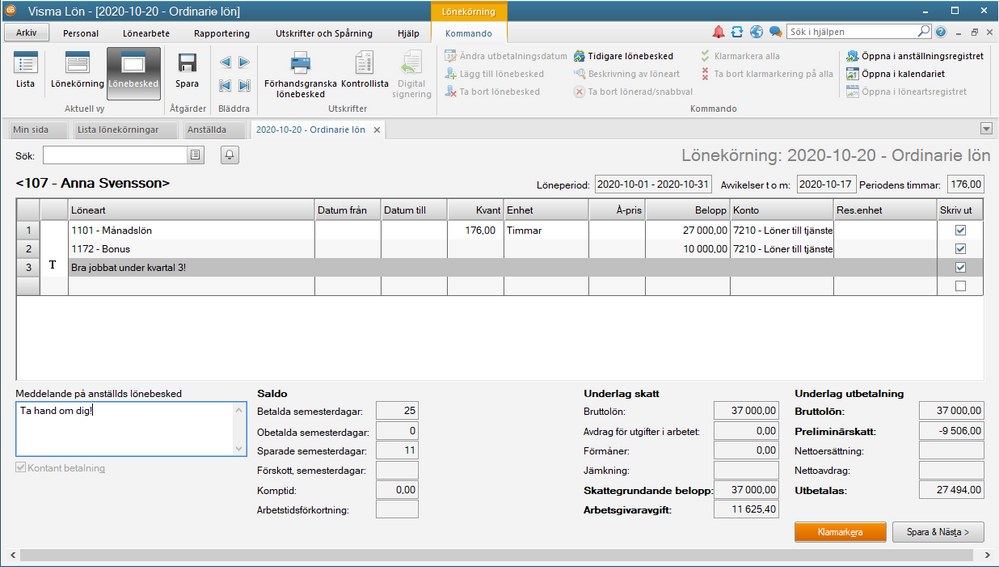999x567 pixels.
Task: Open the list button beside Sök field
Action: point(196,155)
